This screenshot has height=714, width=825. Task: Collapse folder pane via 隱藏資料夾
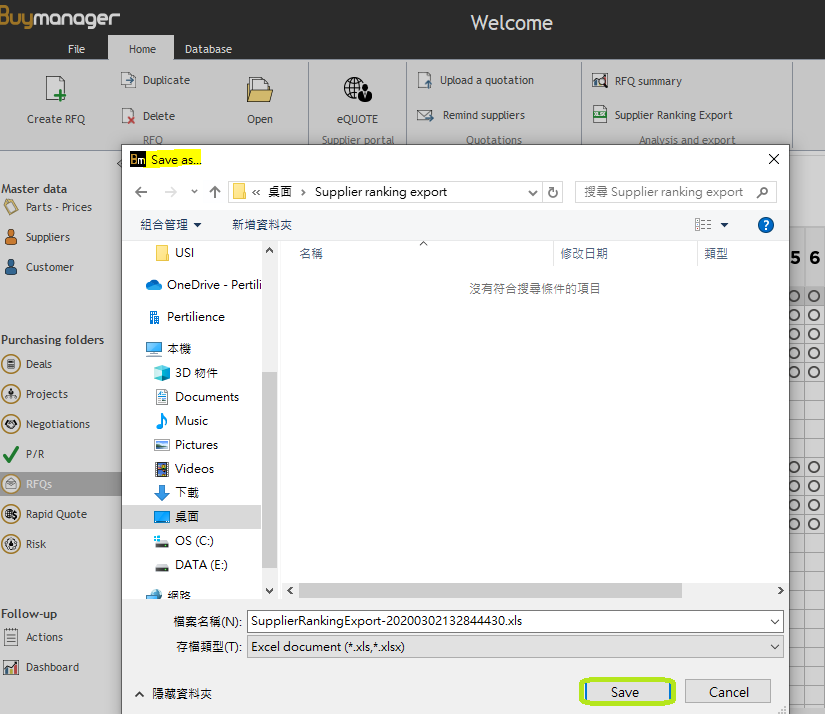click(172, 693)
